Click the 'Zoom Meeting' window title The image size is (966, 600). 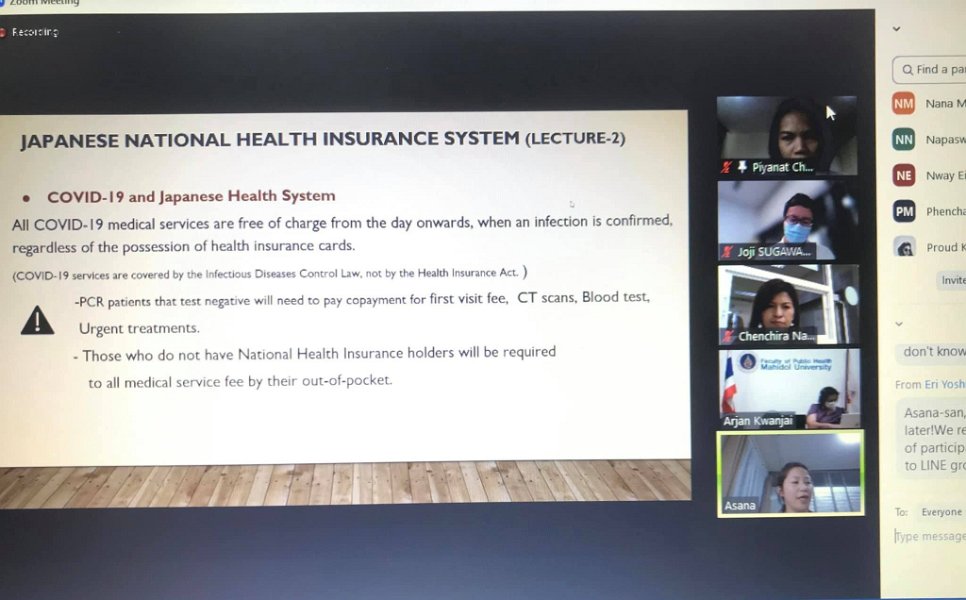point(44,2)
